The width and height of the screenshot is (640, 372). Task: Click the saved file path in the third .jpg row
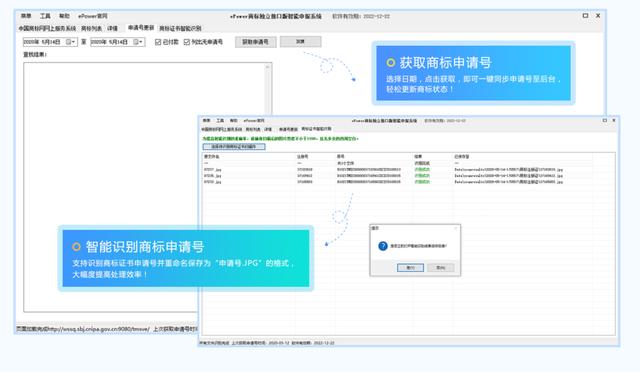509,182
